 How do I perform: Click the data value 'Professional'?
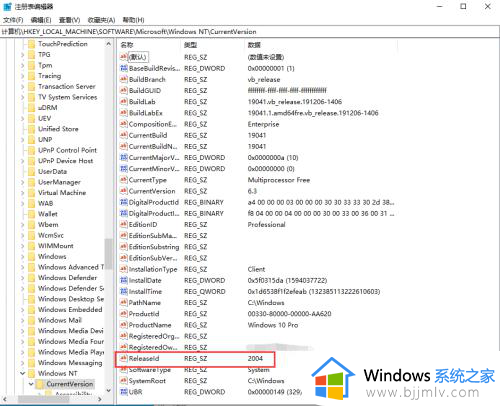click(x=267, y=224)
